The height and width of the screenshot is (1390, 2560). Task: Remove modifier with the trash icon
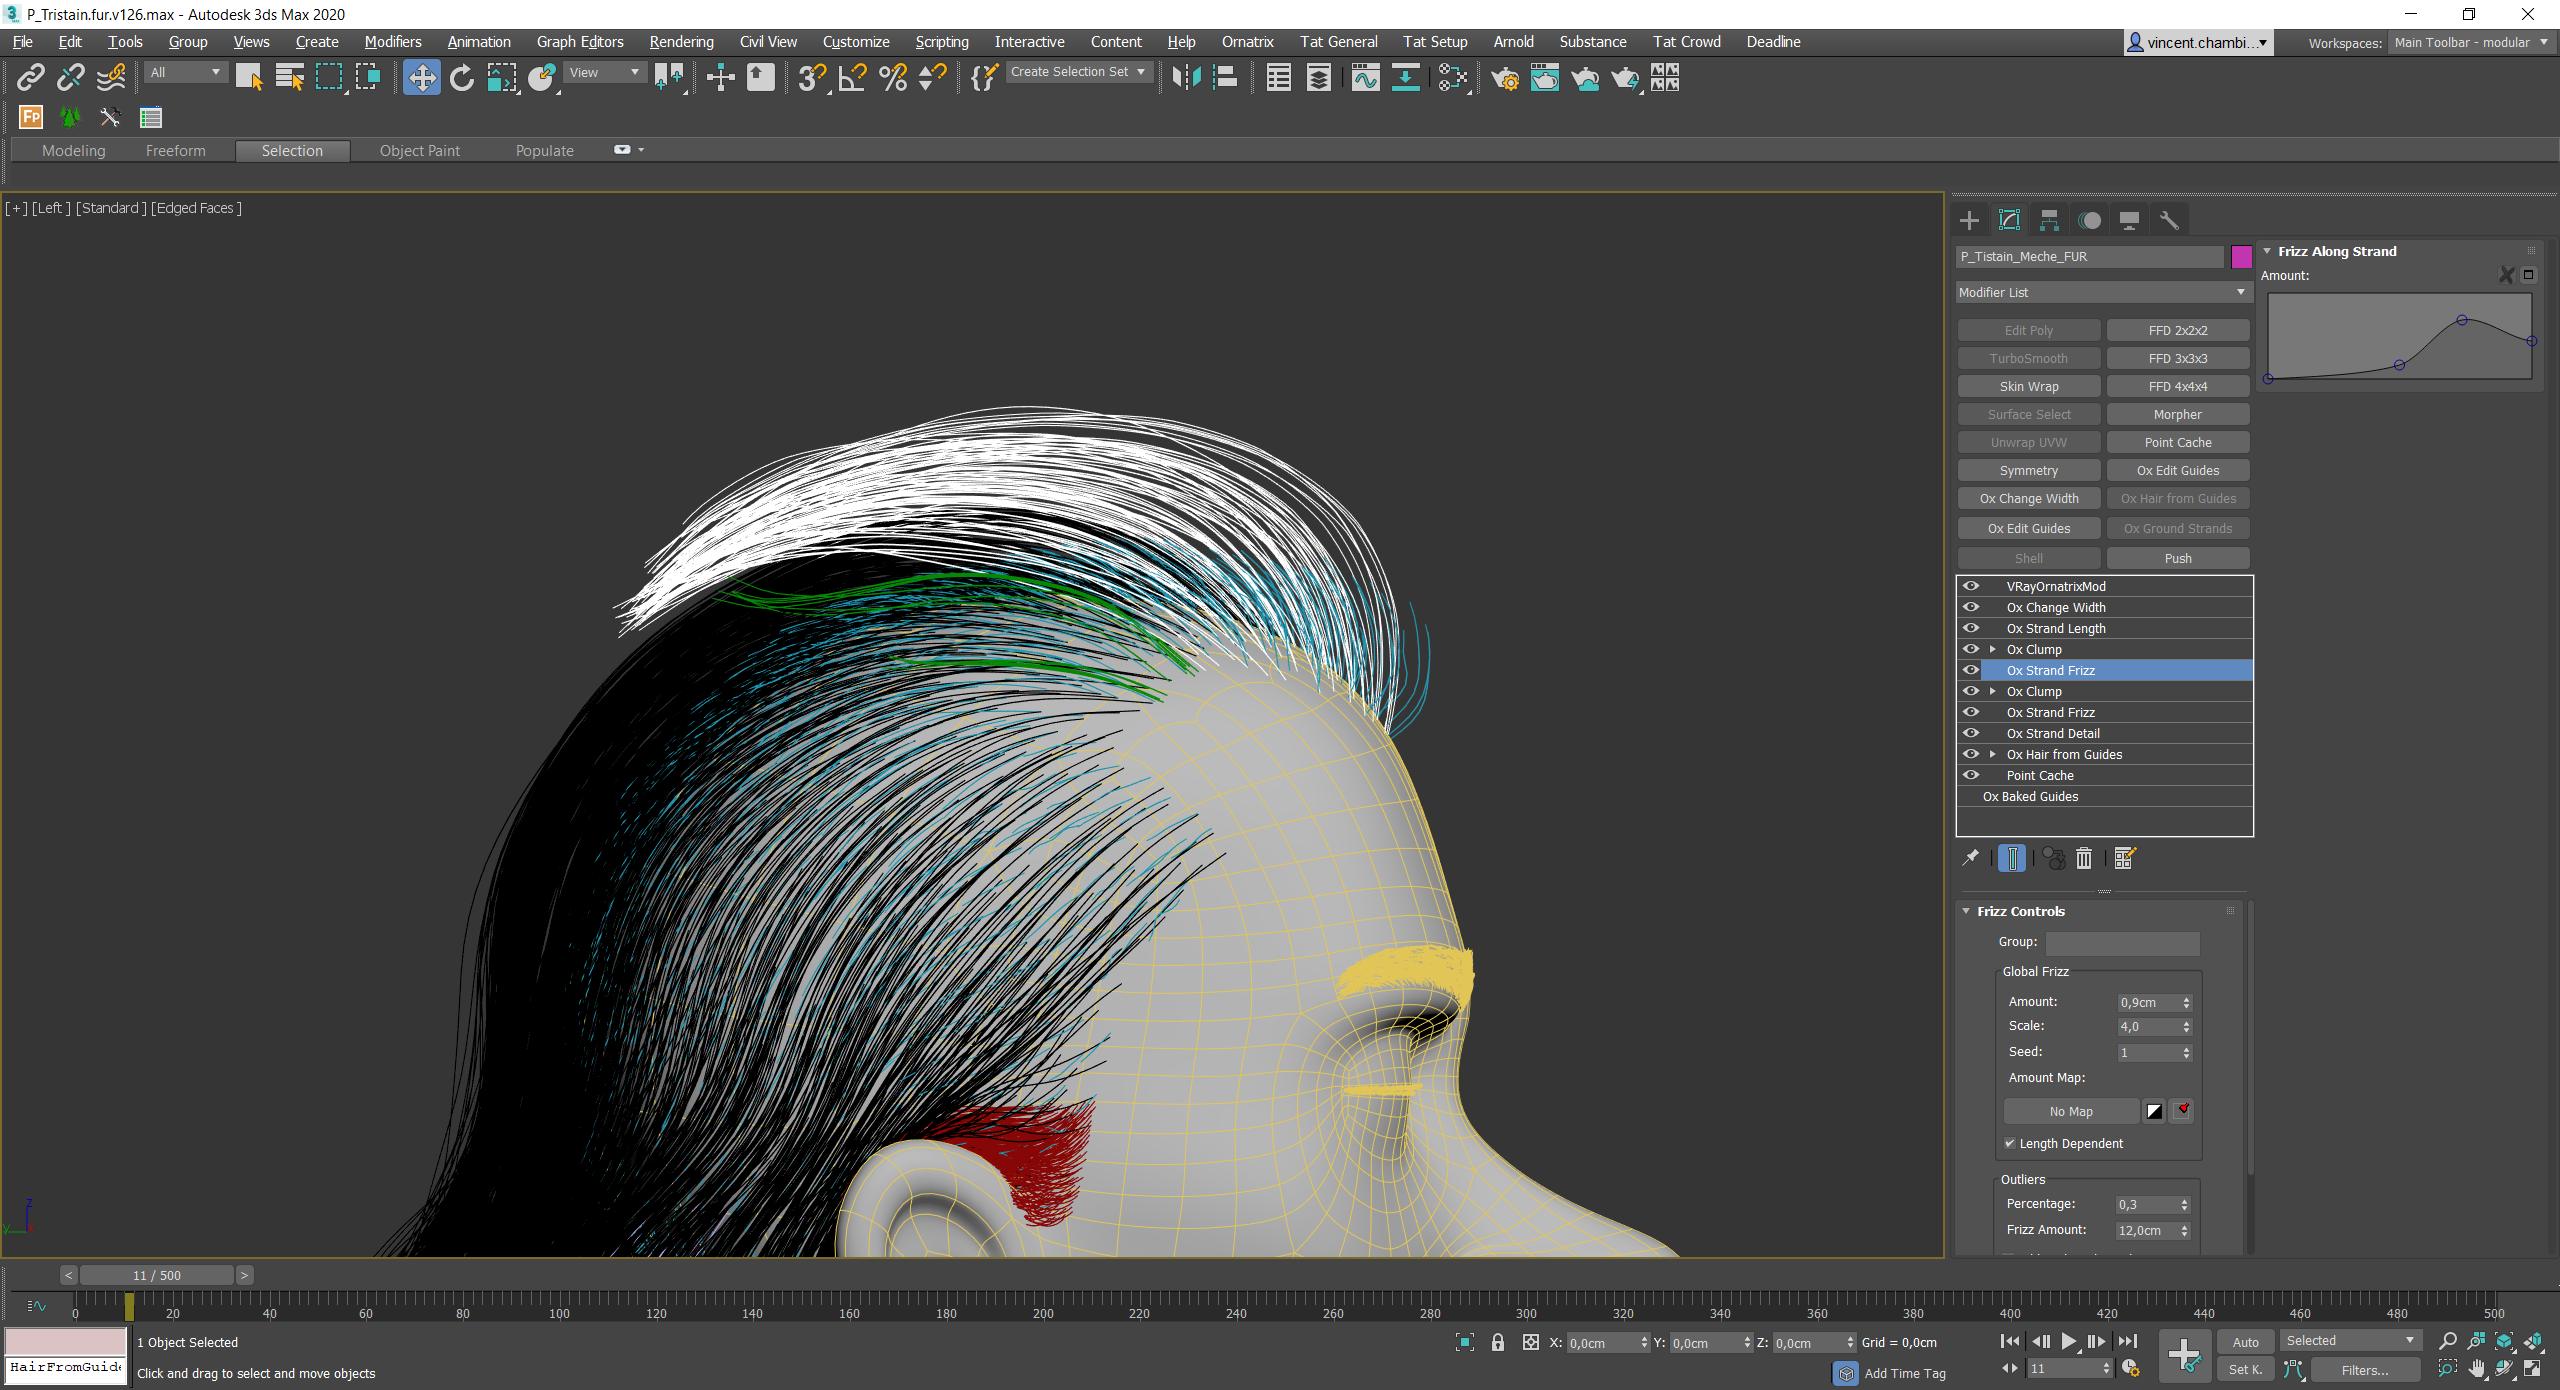(2084, 858)
